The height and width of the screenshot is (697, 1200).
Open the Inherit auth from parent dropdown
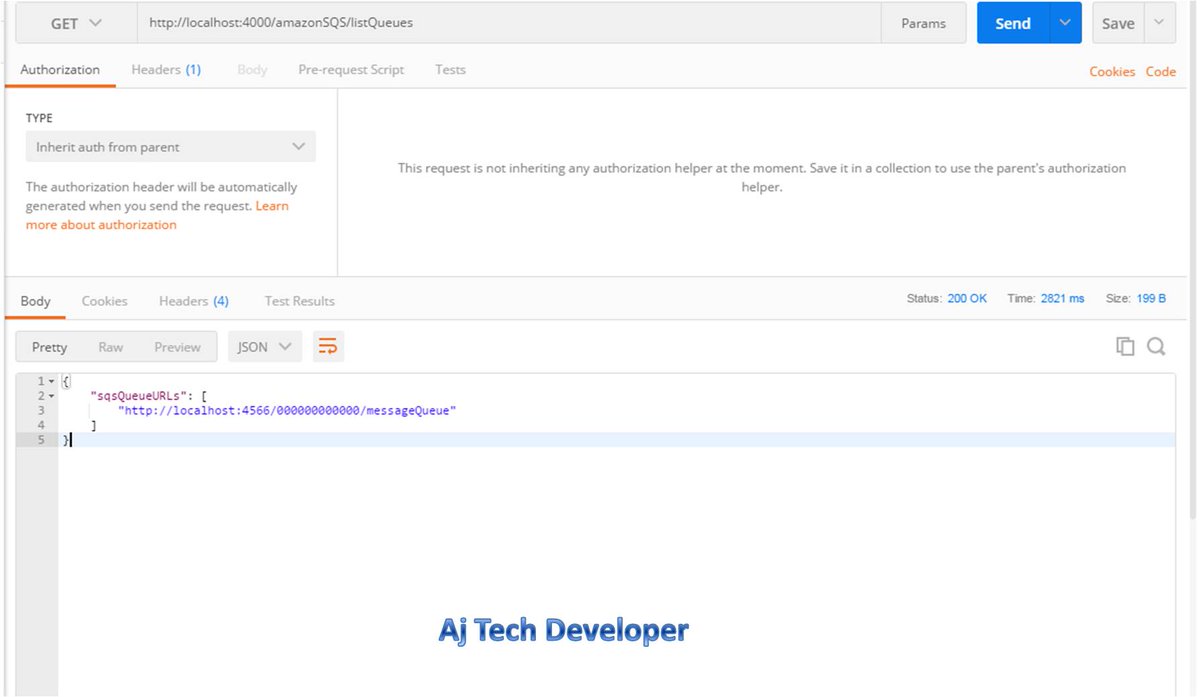coord(170,147)
